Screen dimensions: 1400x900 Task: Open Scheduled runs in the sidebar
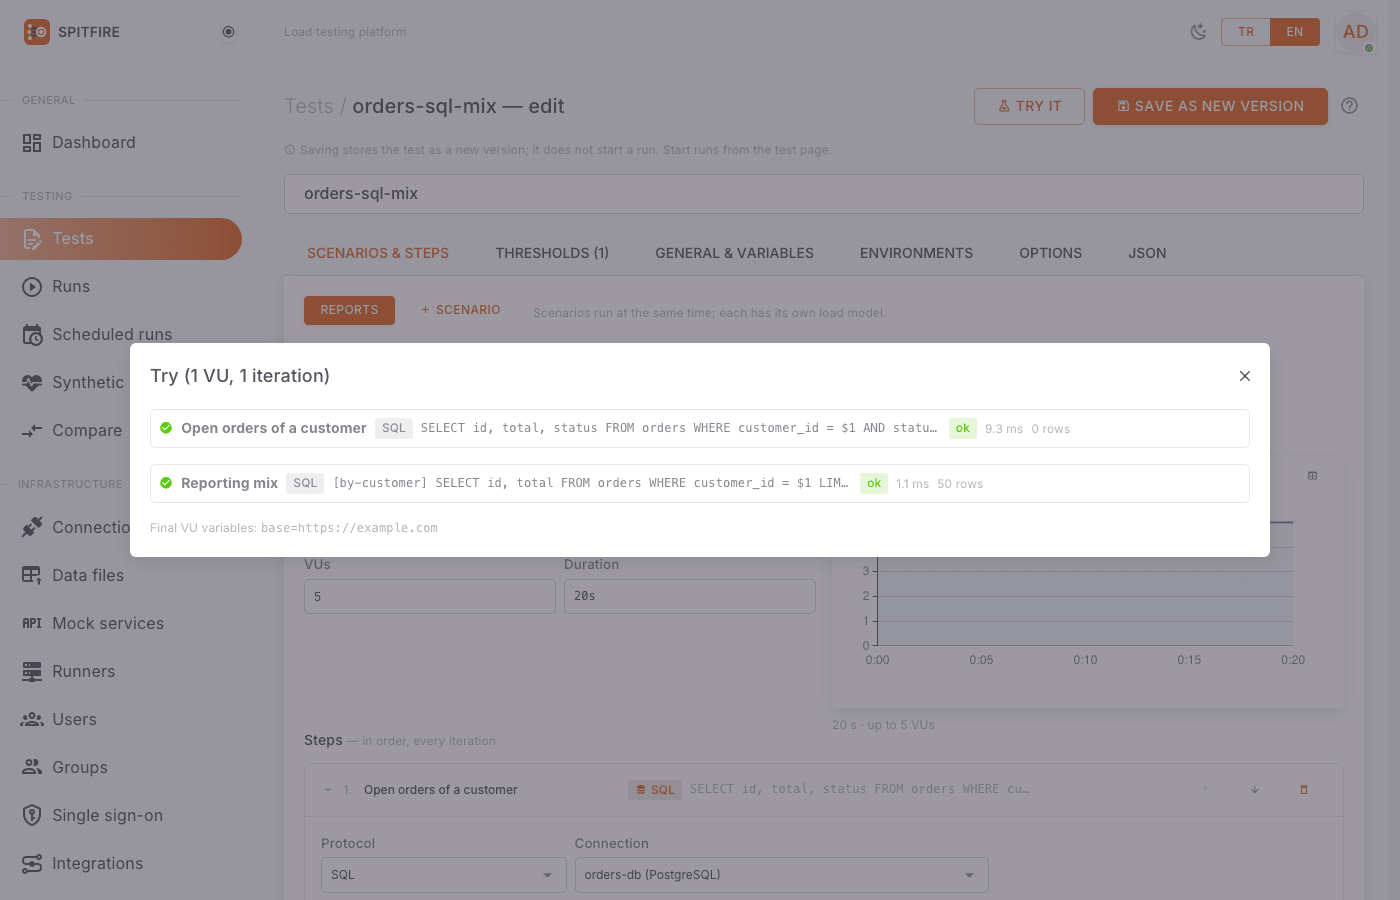pyautogui.click(x=121, y=335)
